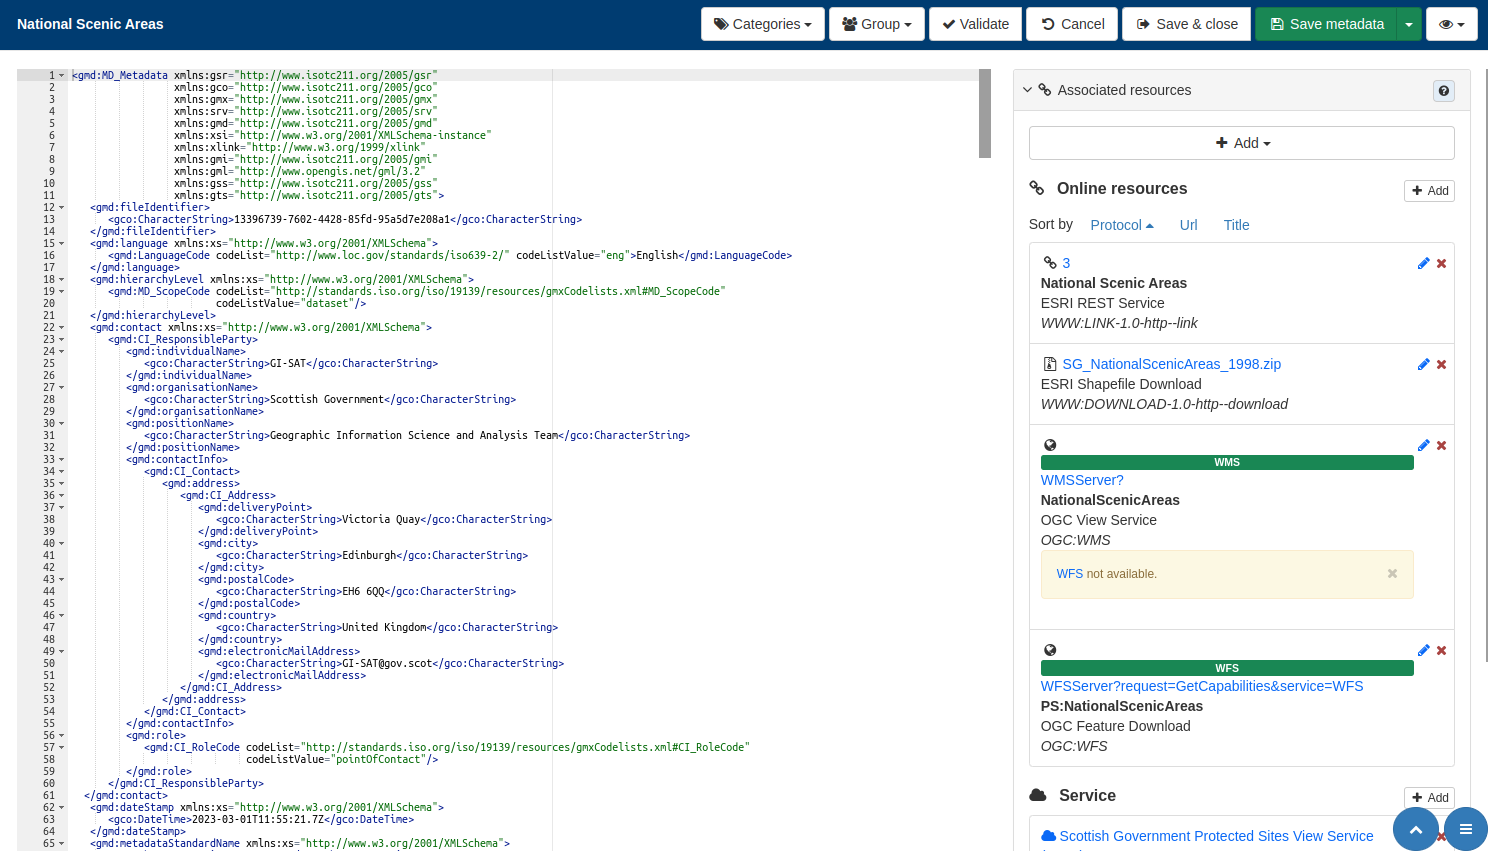This screenshot has width=1488, height=851.
Task: Click the file identifier UUID text
Action: pyautogui.click(x=342, y=219)
